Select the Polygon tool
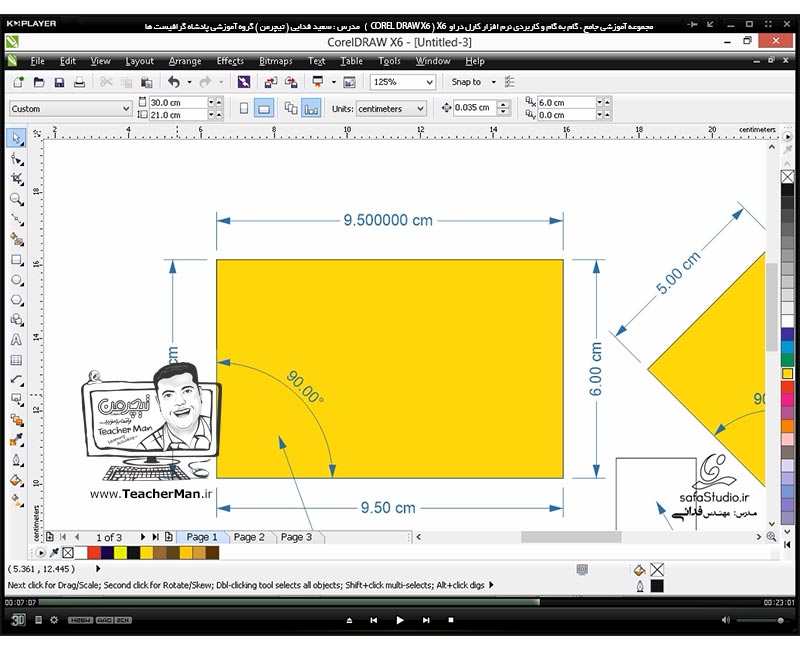Image resolution: width=800 pixels, height=650 pixels. pos(16,300)
